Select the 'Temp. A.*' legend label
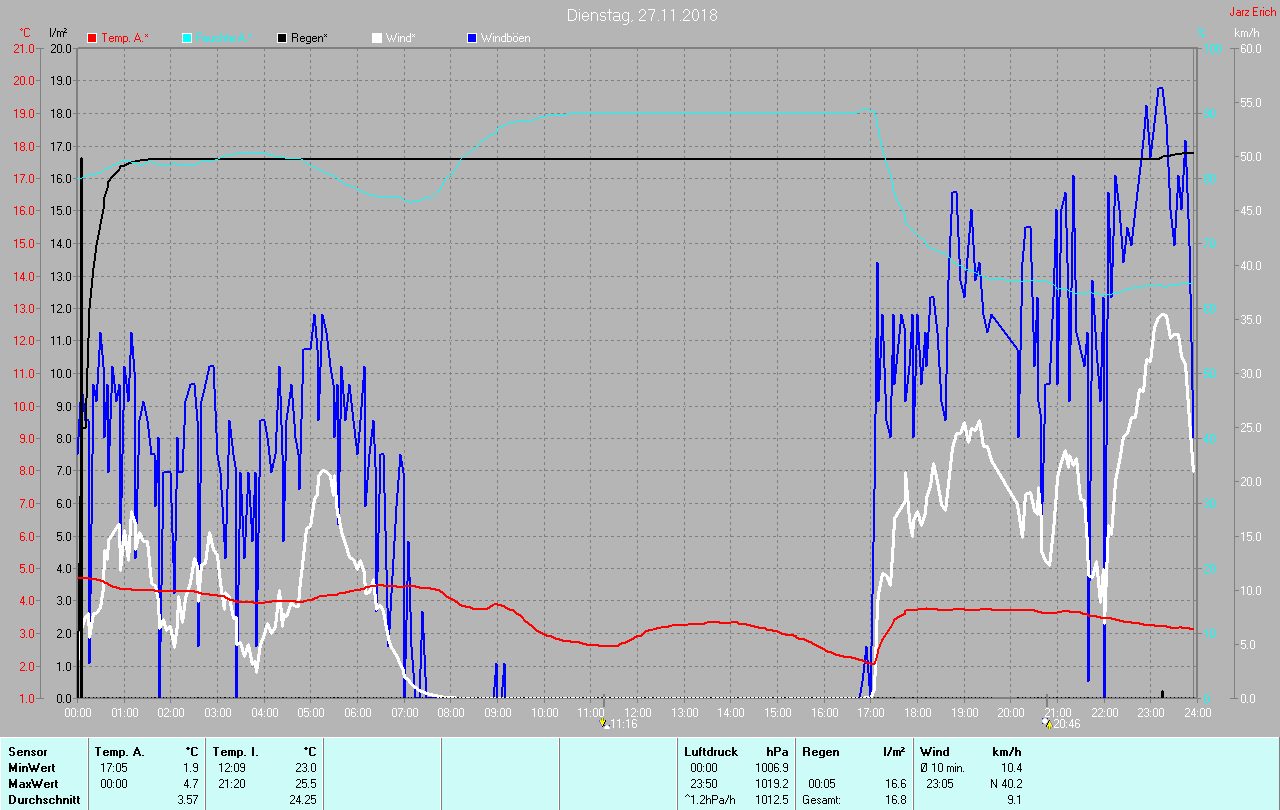1280x810 pixels. [x=124, y=38]
